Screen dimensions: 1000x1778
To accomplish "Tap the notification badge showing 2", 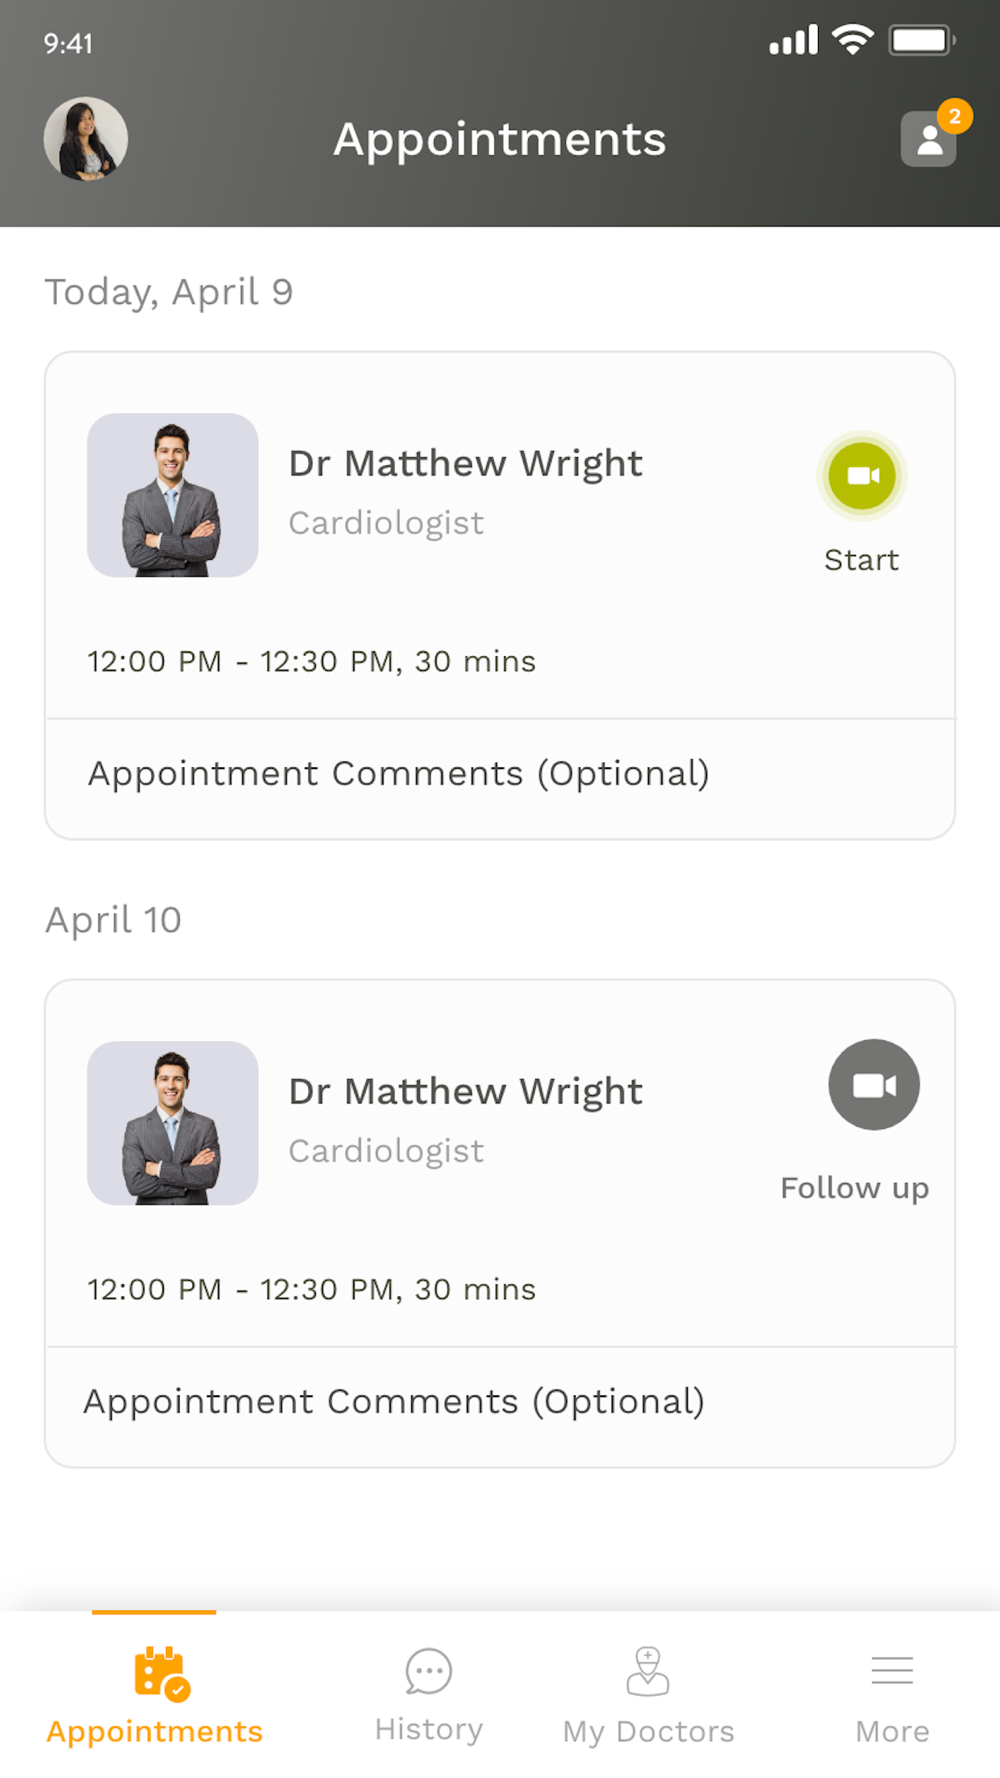I will (955, 116).
